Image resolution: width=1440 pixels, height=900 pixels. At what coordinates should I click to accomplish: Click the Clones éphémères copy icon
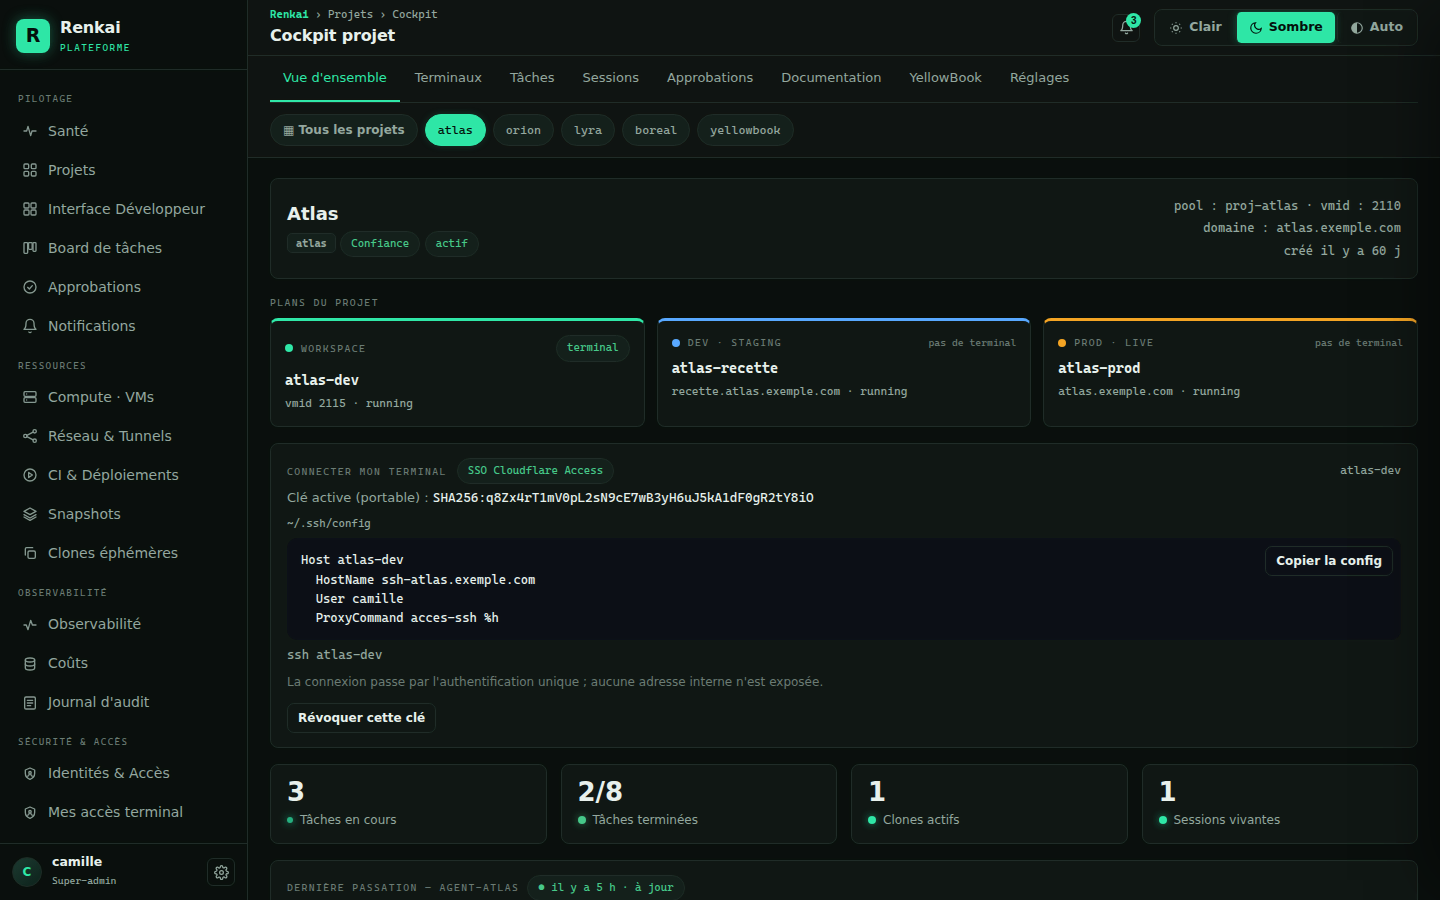pyautogui.click(x=30, y=553)
